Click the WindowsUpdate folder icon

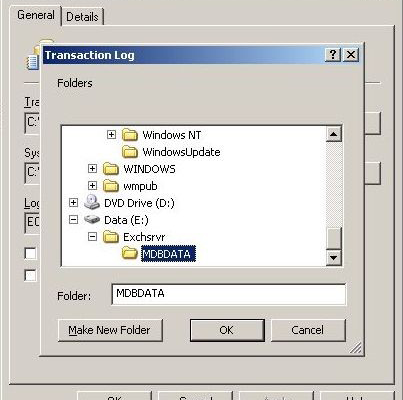click(130, 152)
